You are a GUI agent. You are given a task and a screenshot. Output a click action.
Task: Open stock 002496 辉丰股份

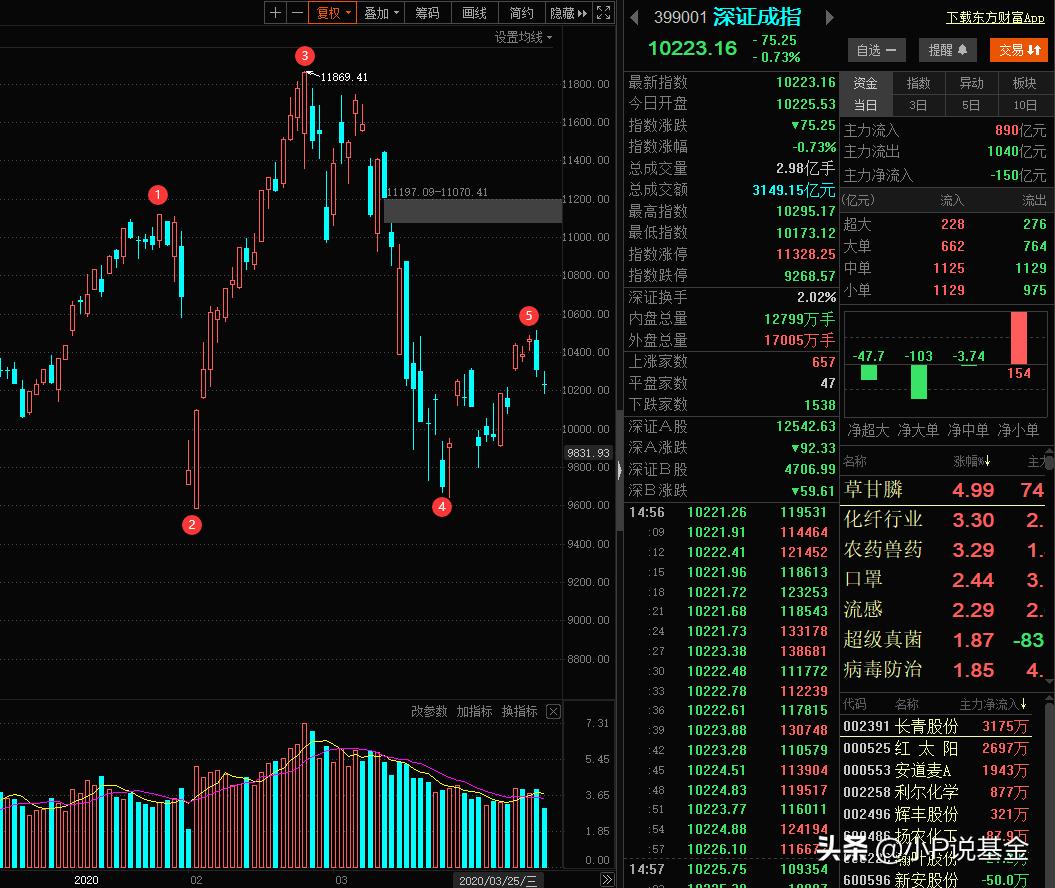click(x=936, y=815)
